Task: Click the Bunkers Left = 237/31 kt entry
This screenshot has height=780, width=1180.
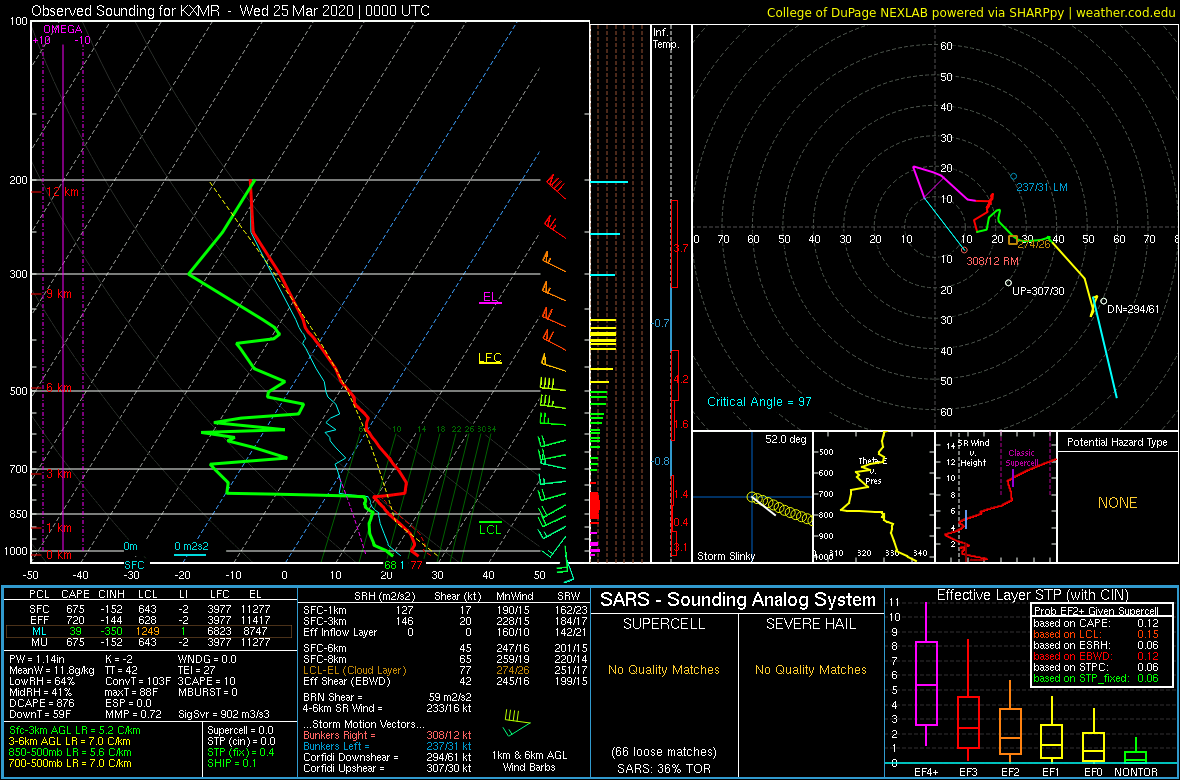Action: tap(387, 745)
